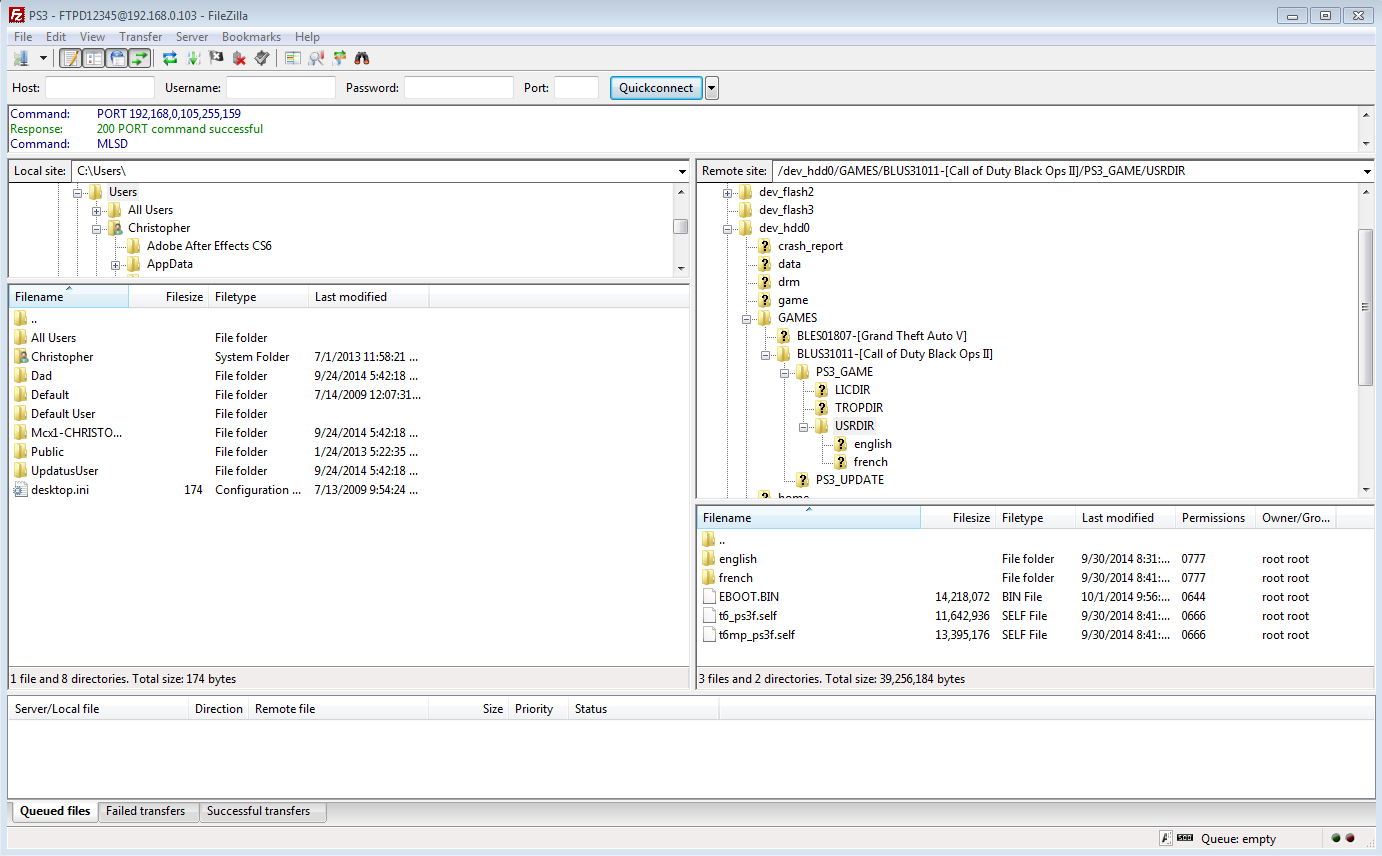Click the Quickconnect button
This screenshot has width=1382, height=856.
[656, 88]
